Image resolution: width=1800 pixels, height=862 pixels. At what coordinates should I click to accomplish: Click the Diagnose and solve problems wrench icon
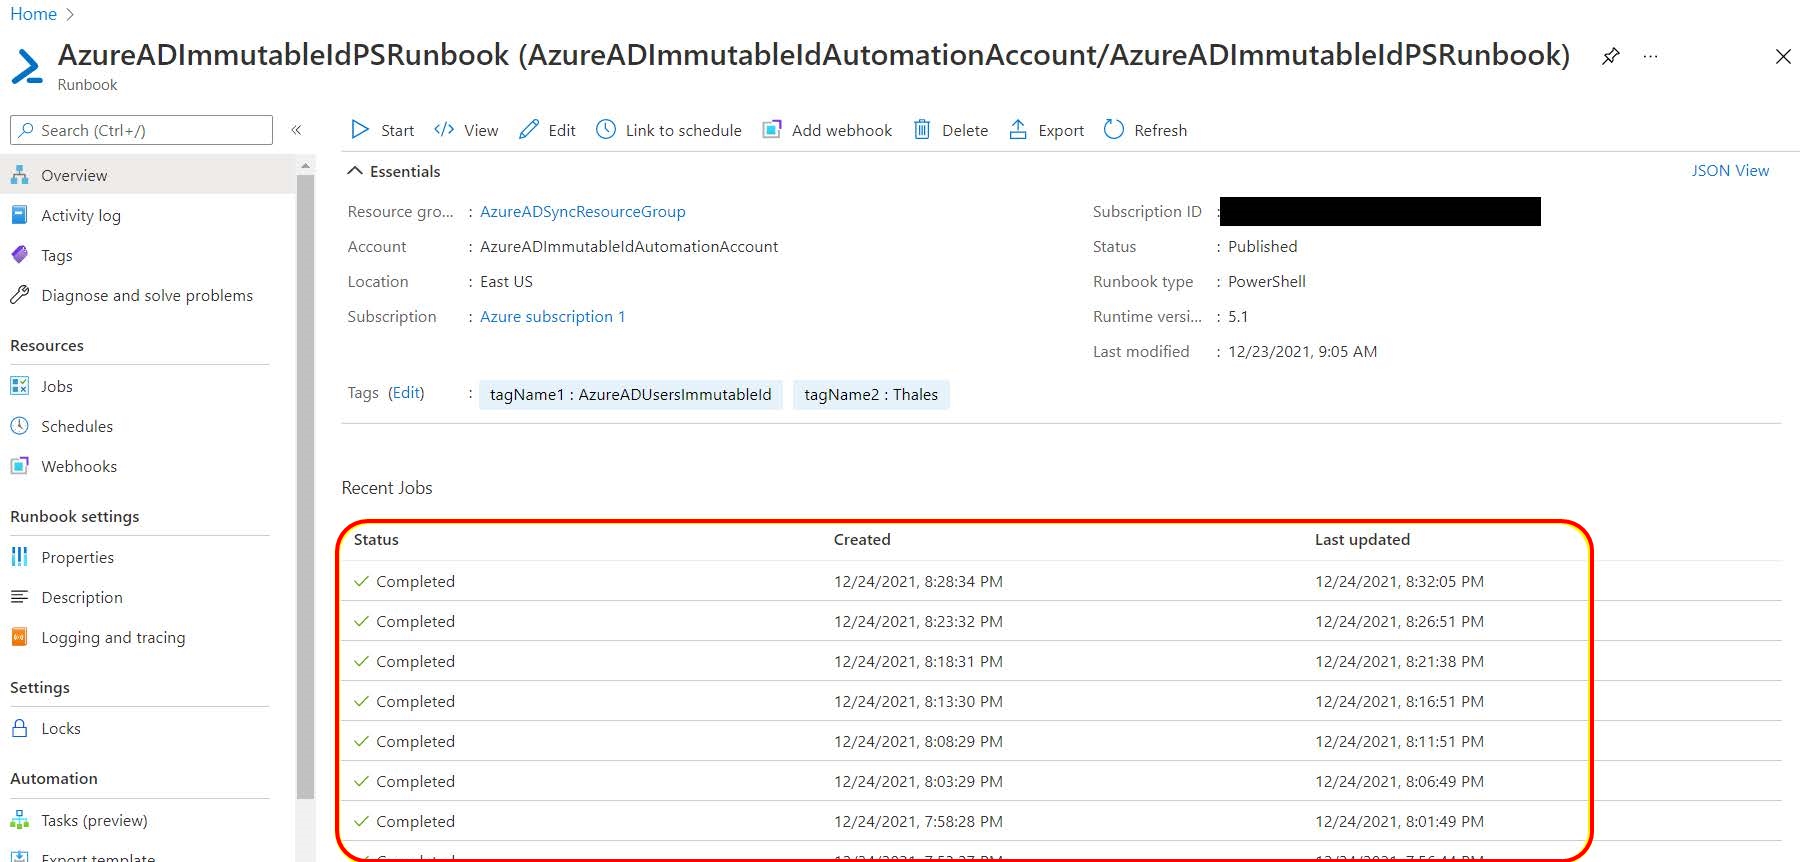pyautogui.click(x=19, y=295)
